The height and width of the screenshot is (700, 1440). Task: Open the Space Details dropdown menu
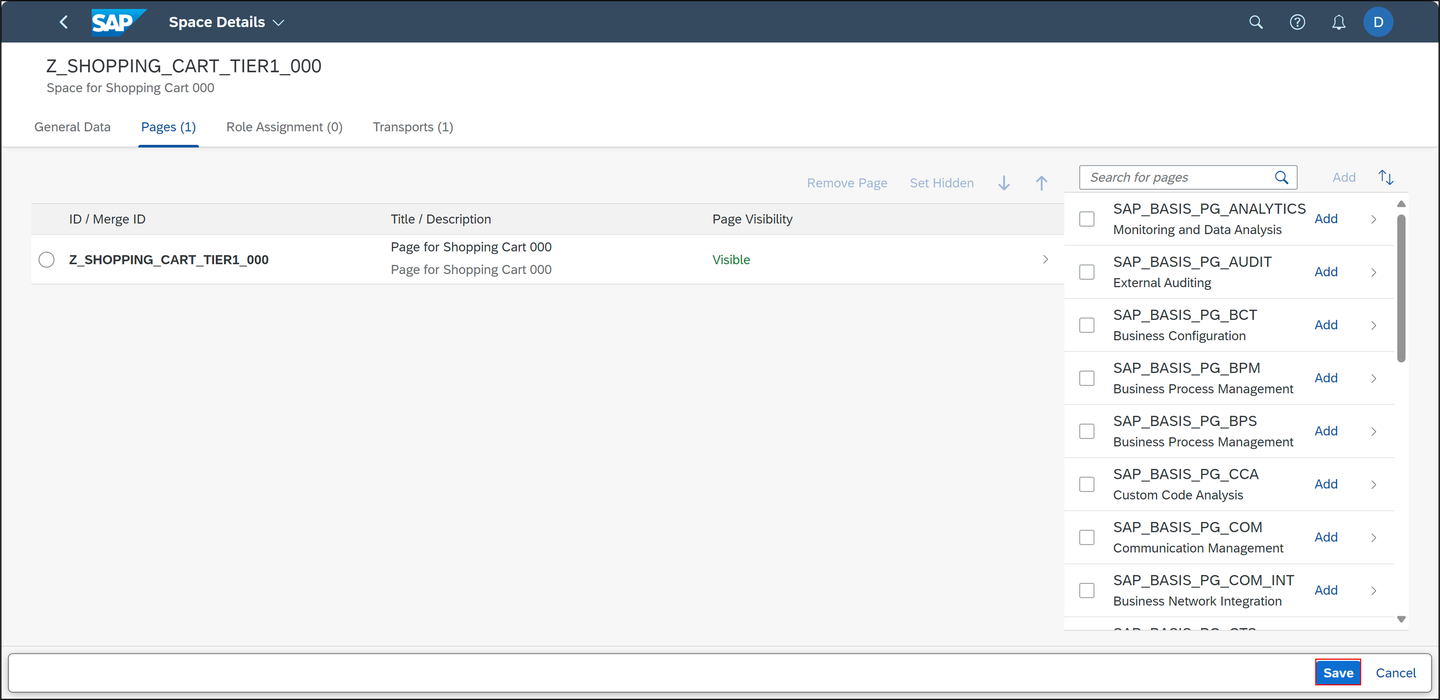(226, 22)
